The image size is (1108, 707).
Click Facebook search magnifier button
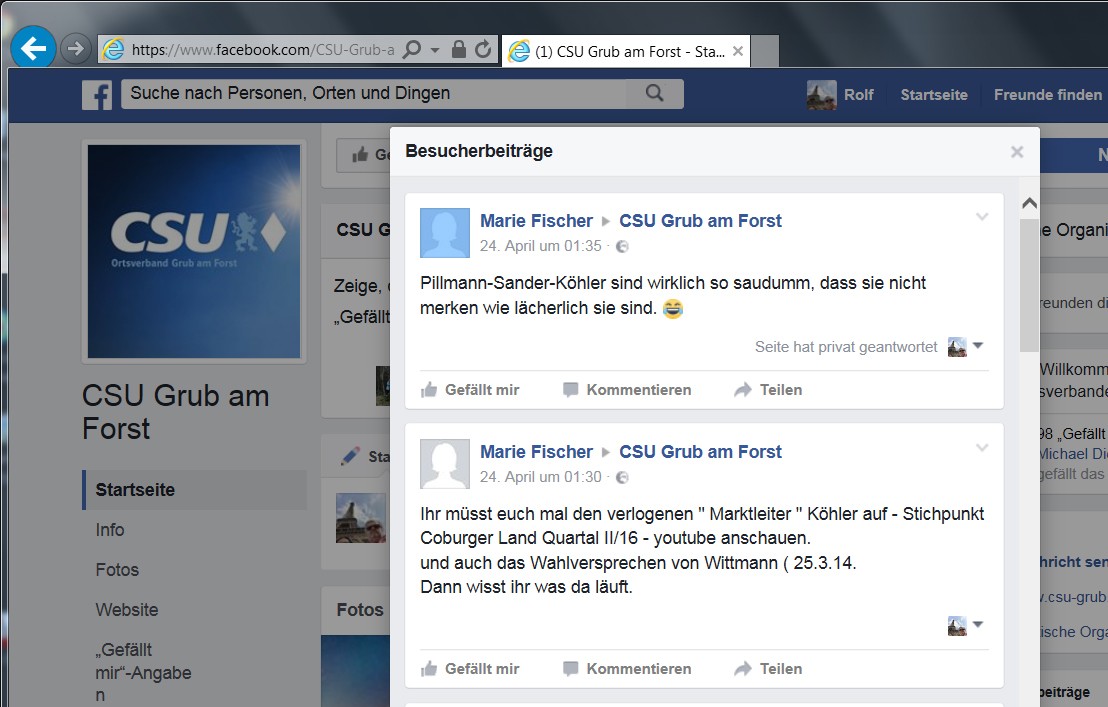(x=655, y=93)
